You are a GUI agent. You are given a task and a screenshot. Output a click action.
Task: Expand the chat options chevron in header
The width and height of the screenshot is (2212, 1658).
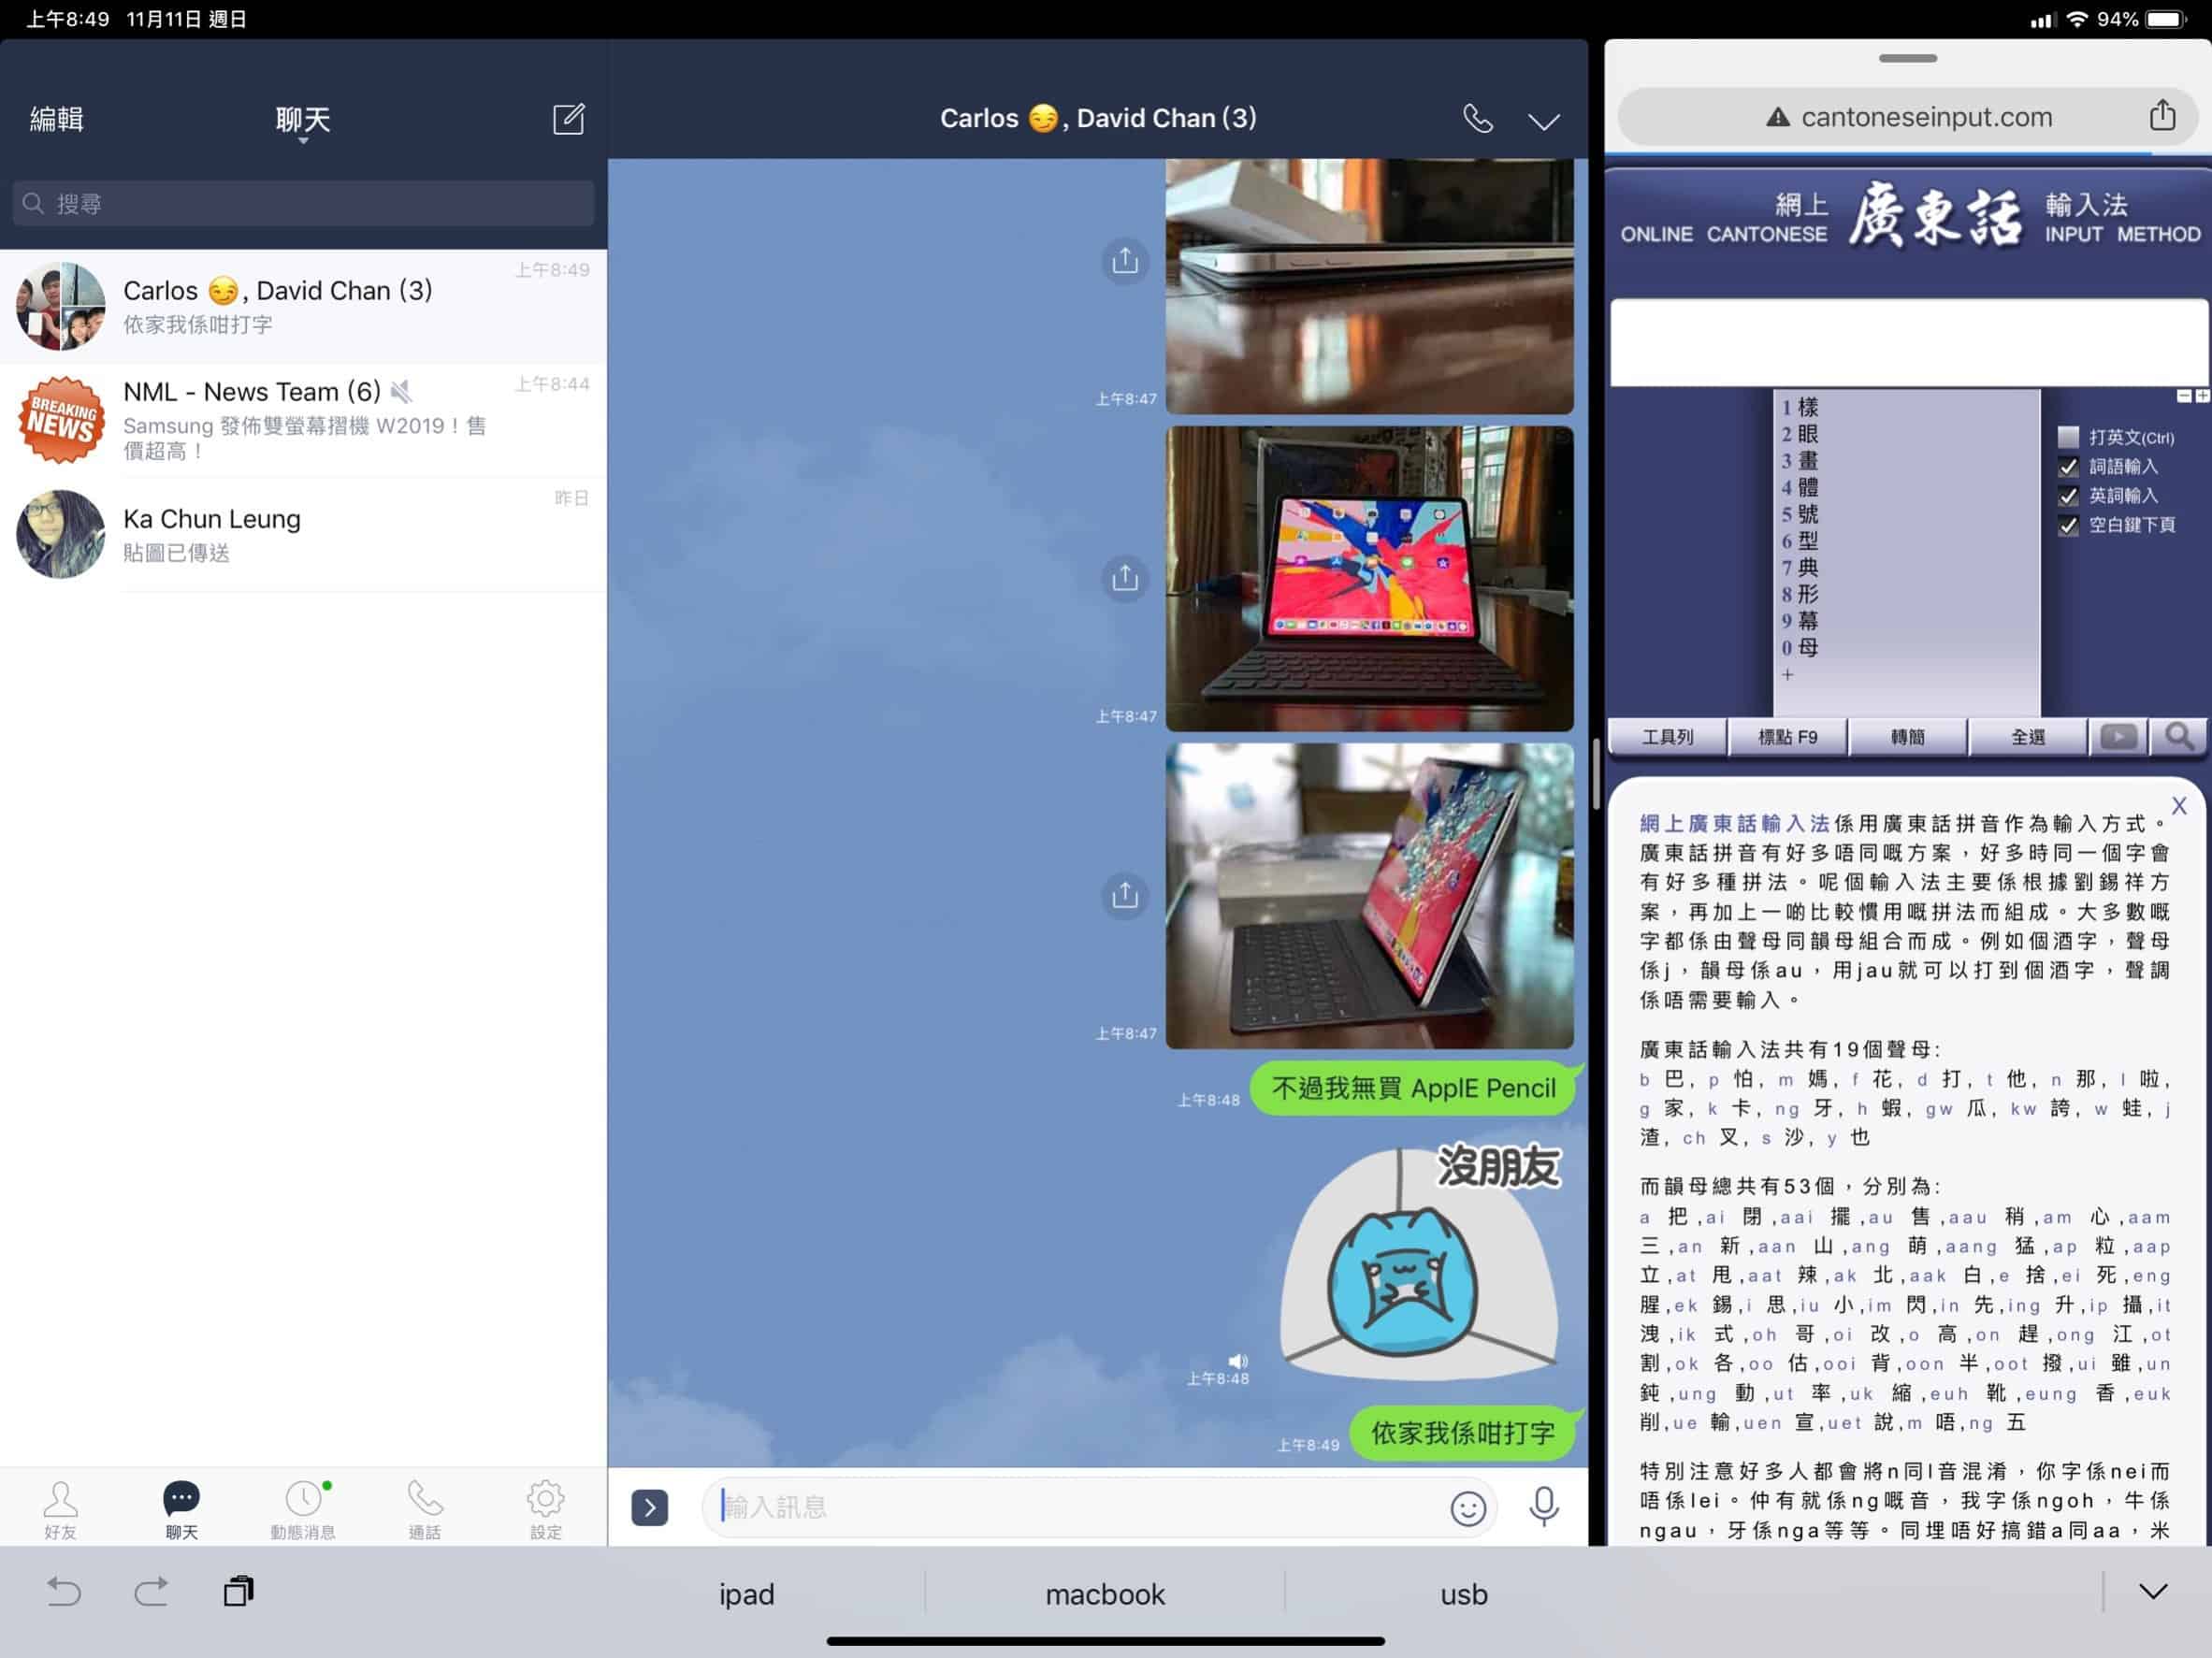(x=1543, y=121)
